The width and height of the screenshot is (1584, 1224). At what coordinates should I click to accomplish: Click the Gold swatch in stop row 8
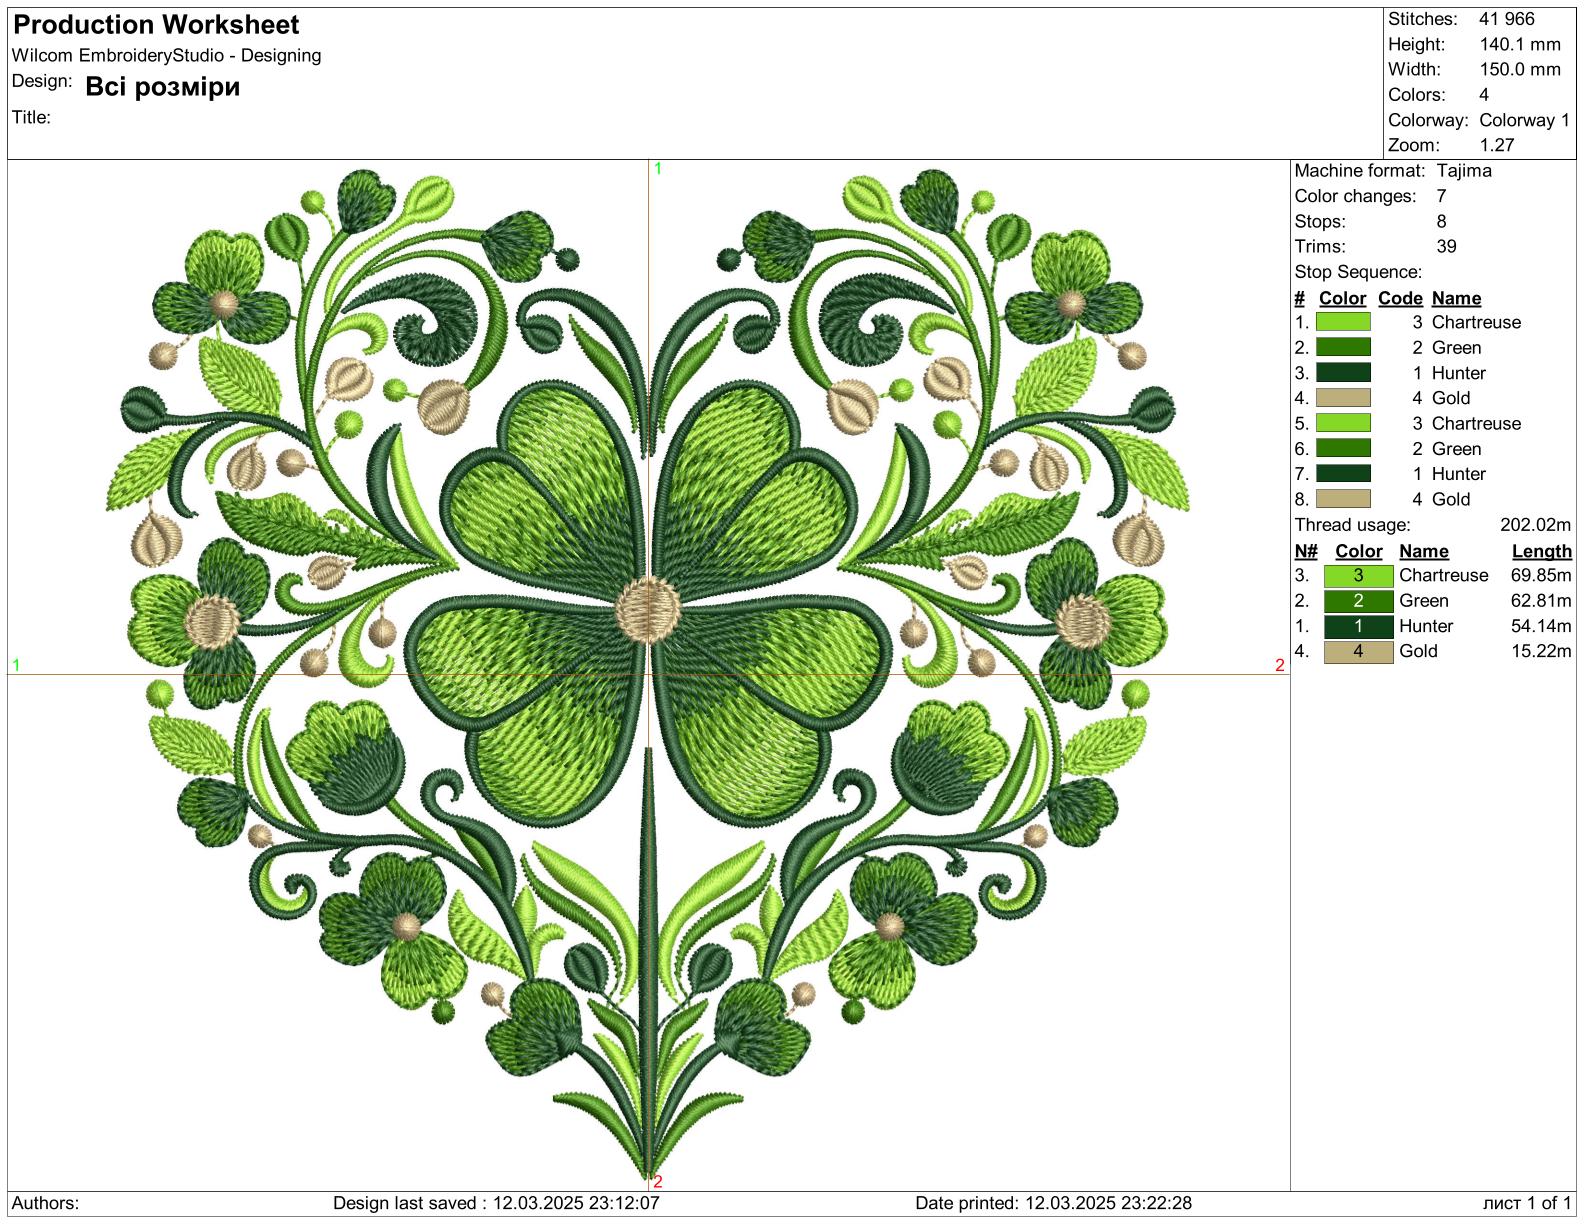click(x=1343, y=499)
